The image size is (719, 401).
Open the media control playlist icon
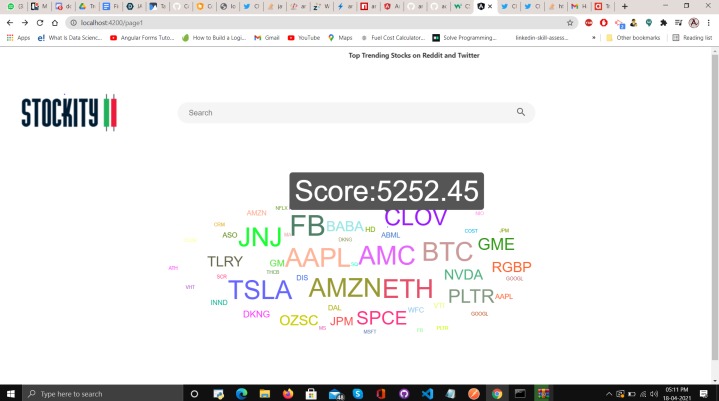coord(679,22)
